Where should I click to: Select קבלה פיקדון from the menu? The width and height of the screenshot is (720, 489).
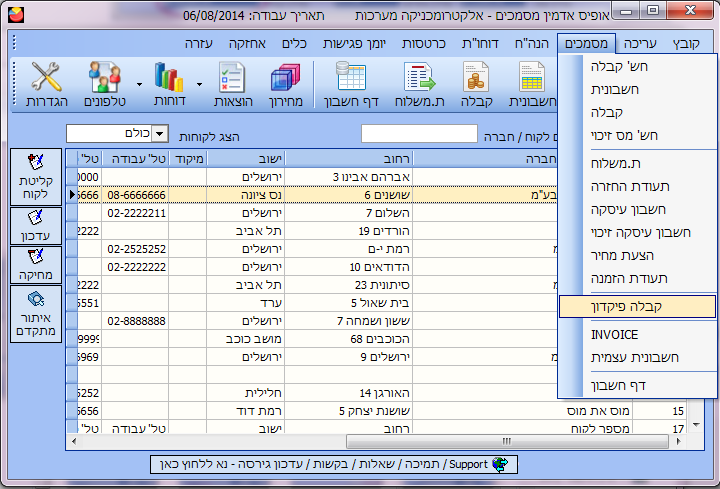coord(637,306)
